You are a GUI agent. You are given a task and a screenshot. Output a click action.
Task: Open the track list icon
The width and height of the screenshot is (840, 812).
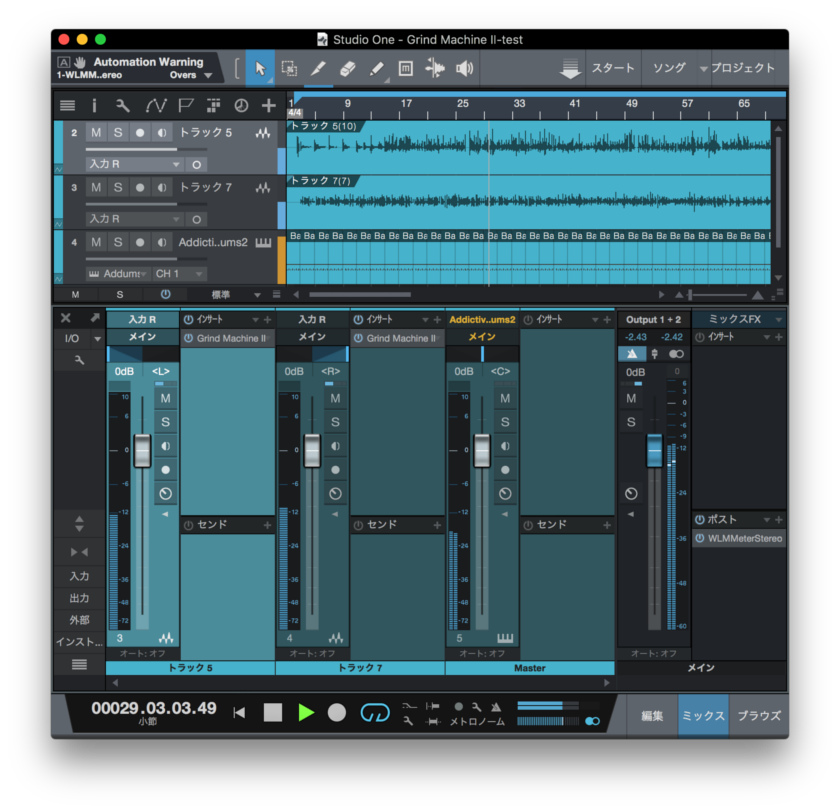pyautogui.click(x=68, y=106)
